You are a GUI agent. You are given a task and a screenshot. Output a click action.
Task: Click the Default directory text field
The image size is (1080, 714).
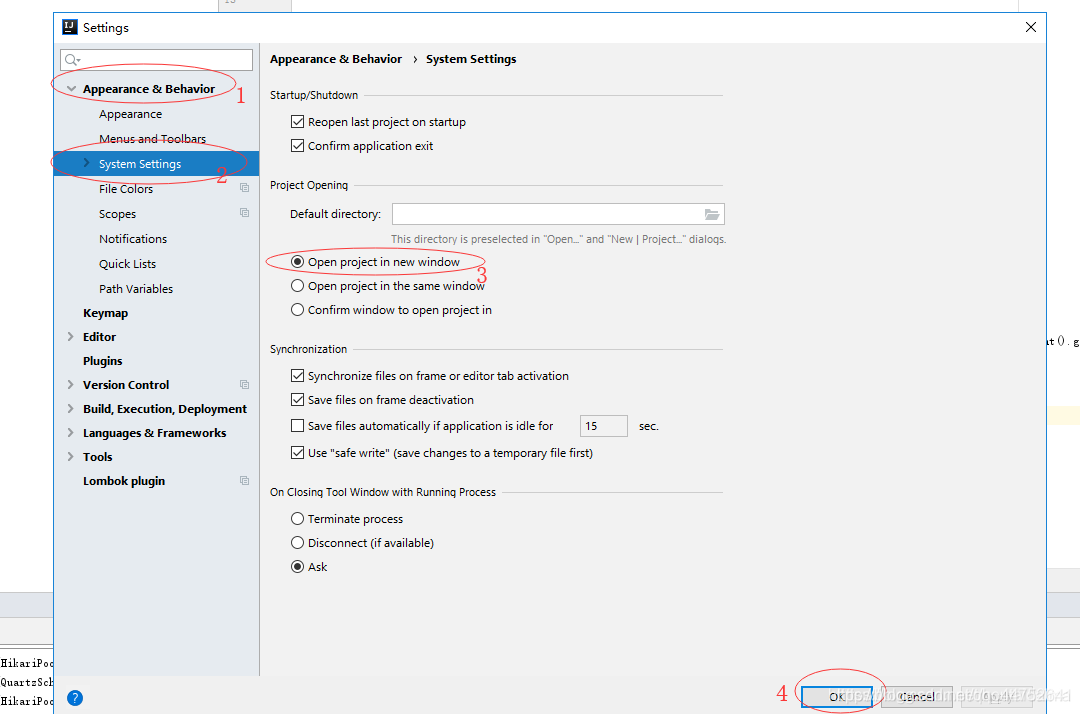coord(558,214)
